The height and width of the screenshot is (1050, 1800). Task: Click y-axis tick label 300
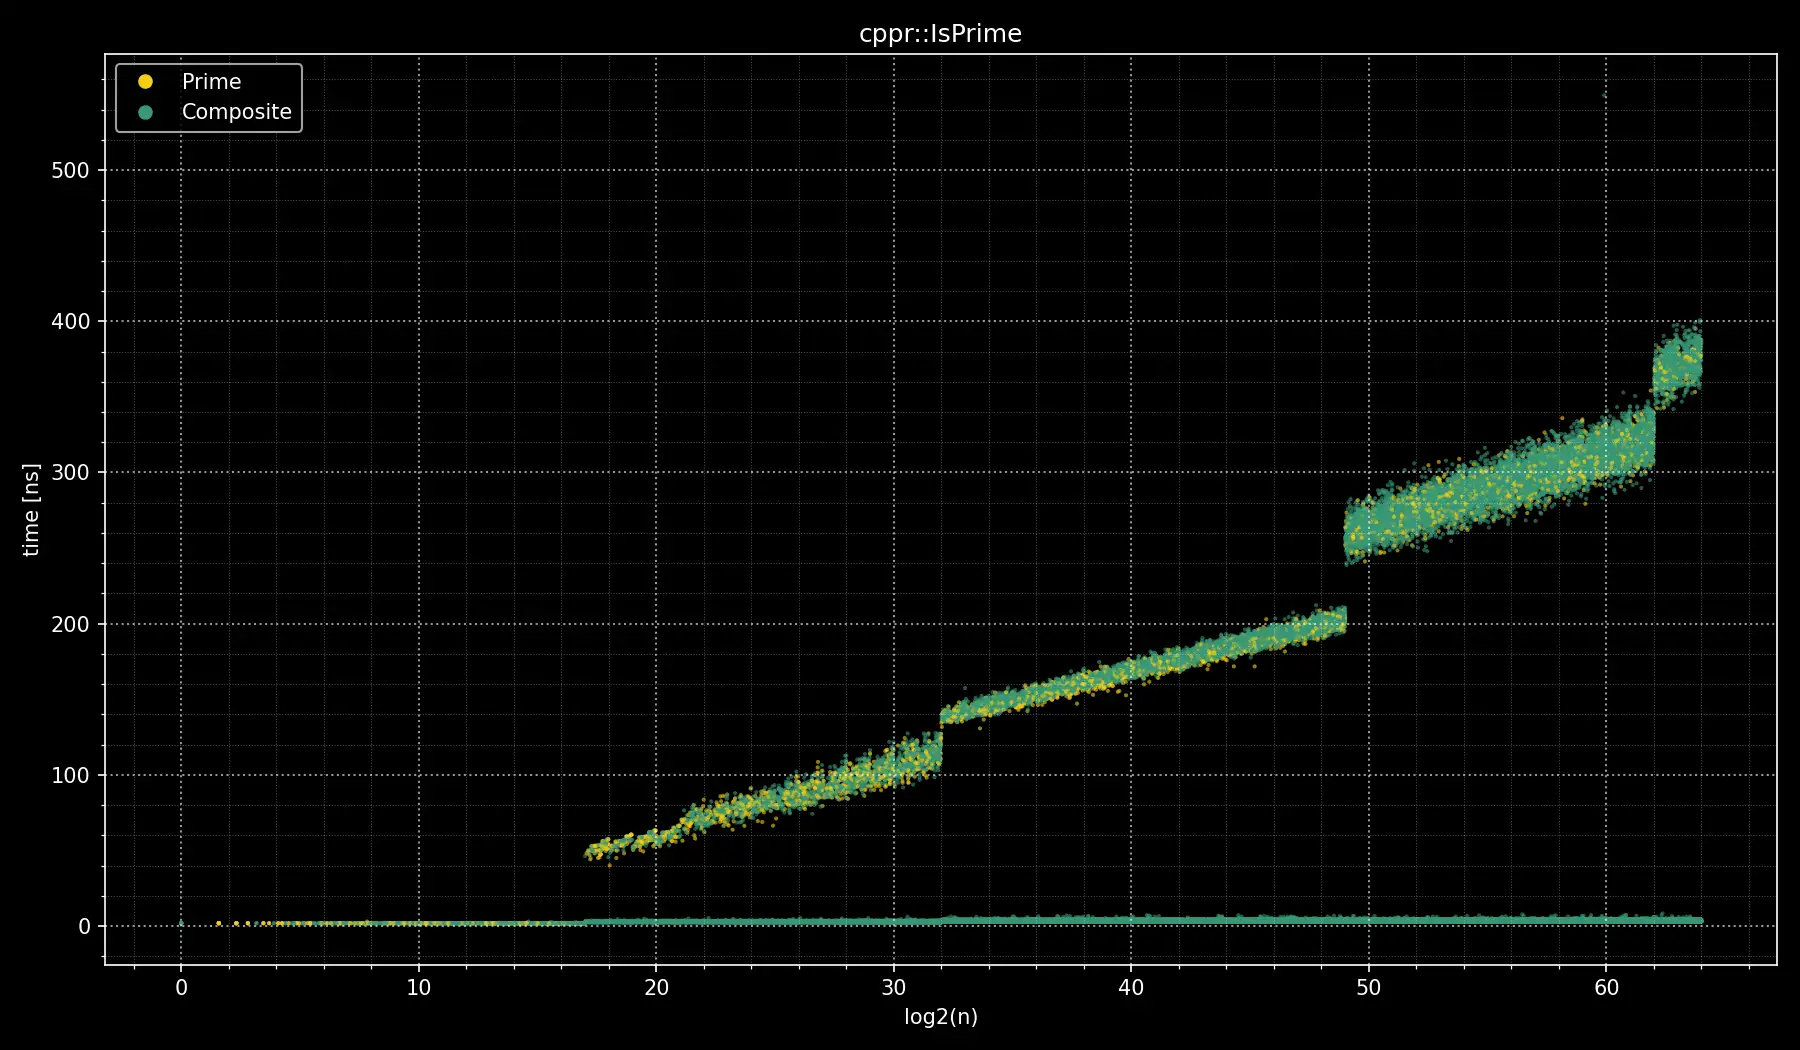pos(70,473)
